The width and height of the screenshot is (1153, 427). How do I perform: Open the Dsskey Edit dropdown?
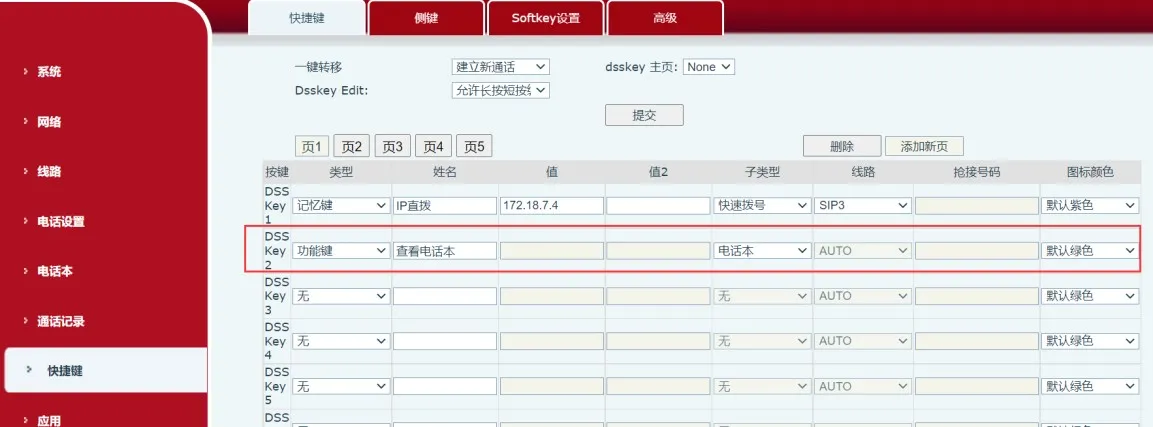tap(500, 90)
